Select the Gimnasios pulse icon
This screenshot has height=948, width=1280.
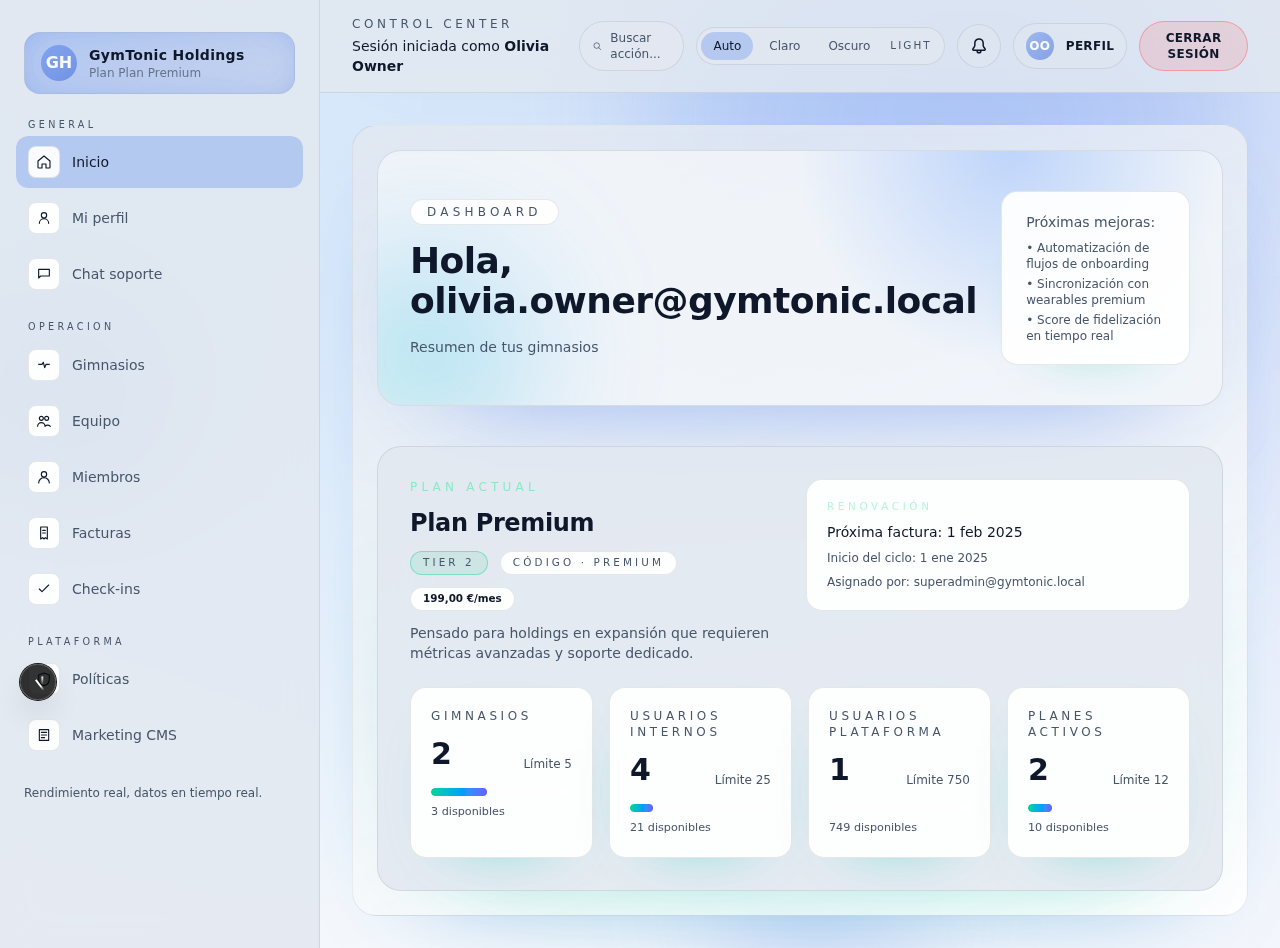(44, 365)
